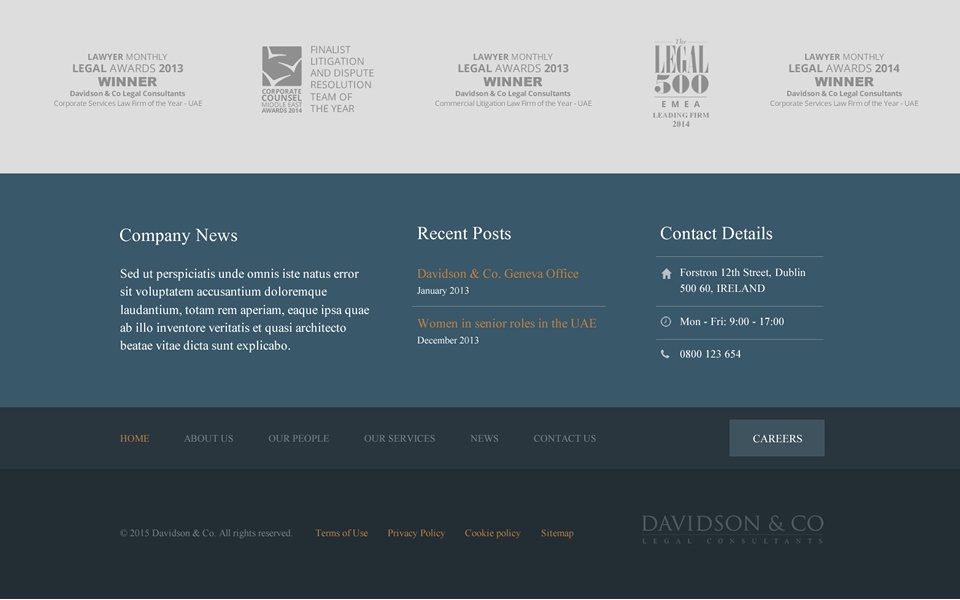View the Privacy Policy page
The image size is (960, 600).
coord(416,534)
